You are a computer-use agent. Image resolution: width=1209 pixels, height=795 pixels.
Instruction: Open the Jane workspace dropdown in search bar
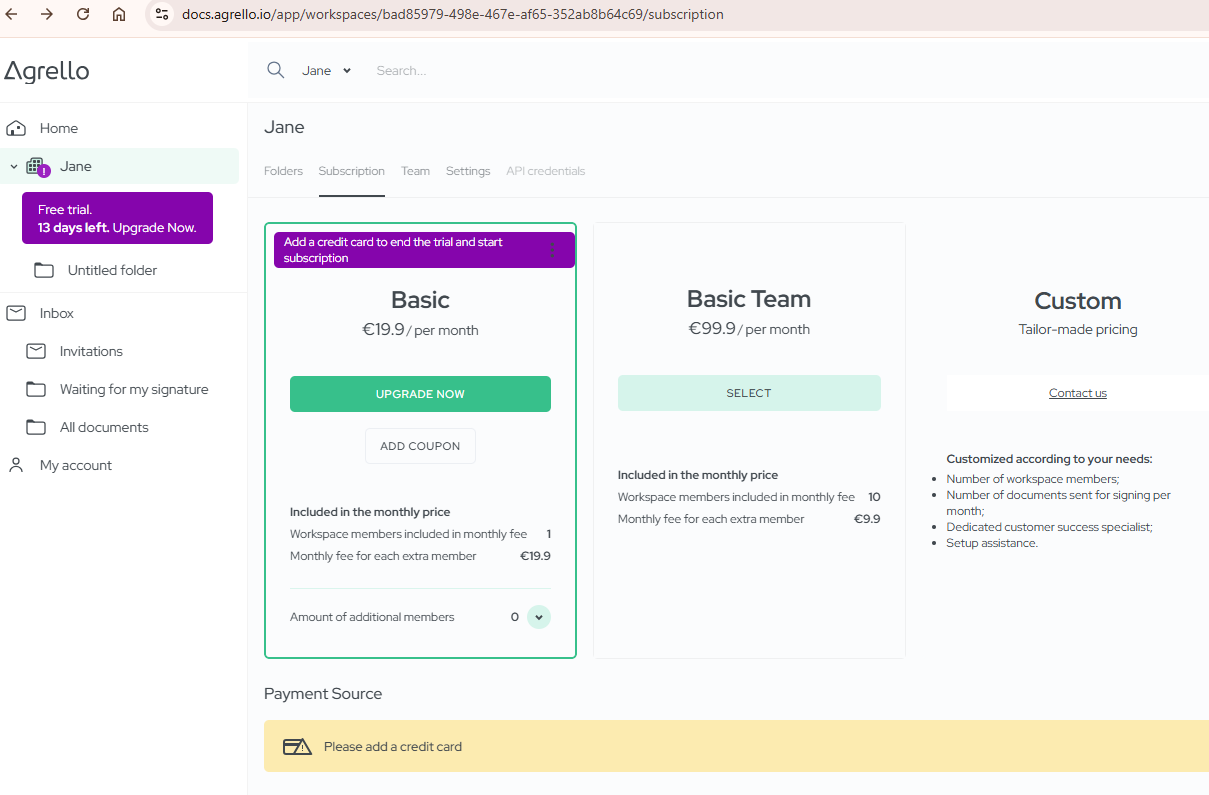click(x=327, y=71)
